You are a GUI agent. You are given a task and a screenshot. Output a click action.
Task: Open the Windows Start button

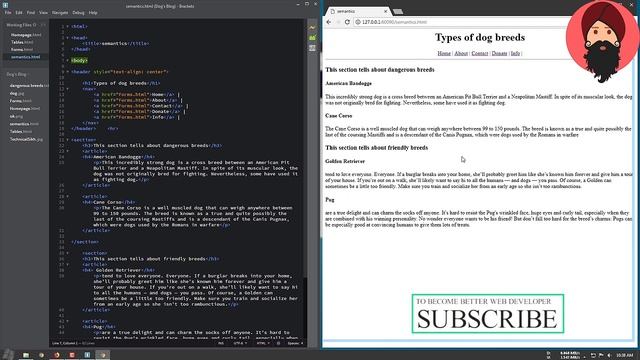coord(9,355)
